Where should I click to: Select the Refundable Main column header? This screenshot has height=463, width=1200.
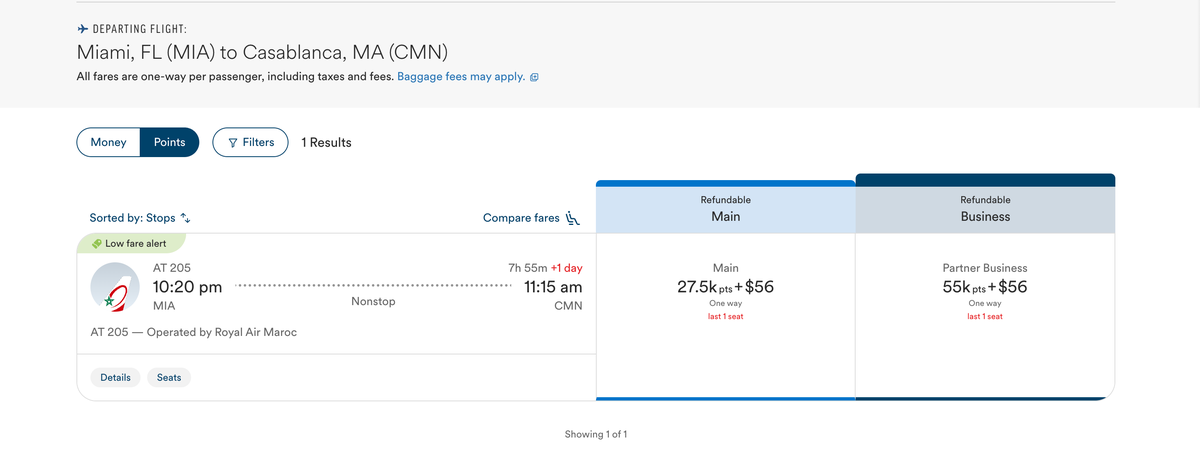point(725,208)
